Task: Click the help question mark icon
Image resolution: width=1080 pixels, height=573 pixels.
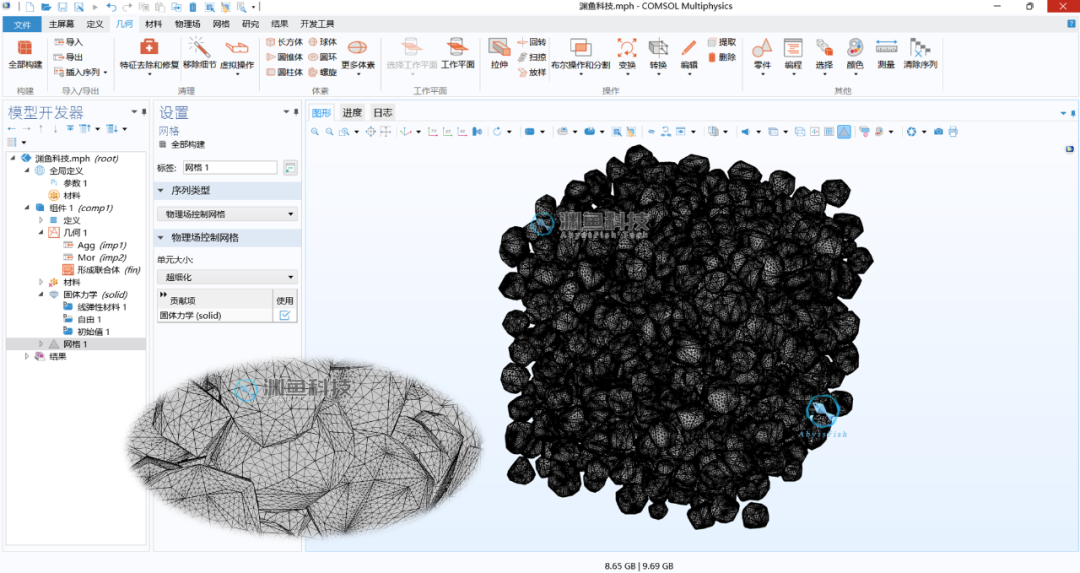Action: (1071, 24)
